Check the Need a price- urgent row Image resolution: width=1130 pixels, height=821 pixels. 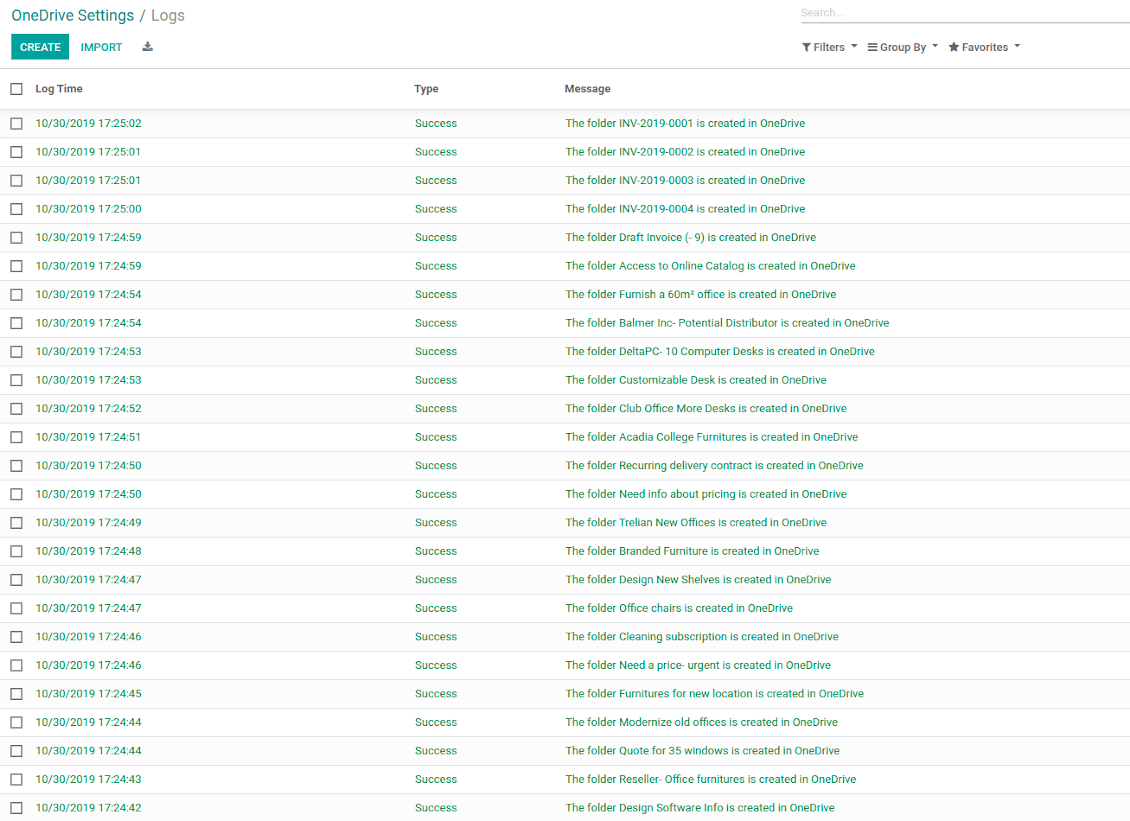click(17, 665)
